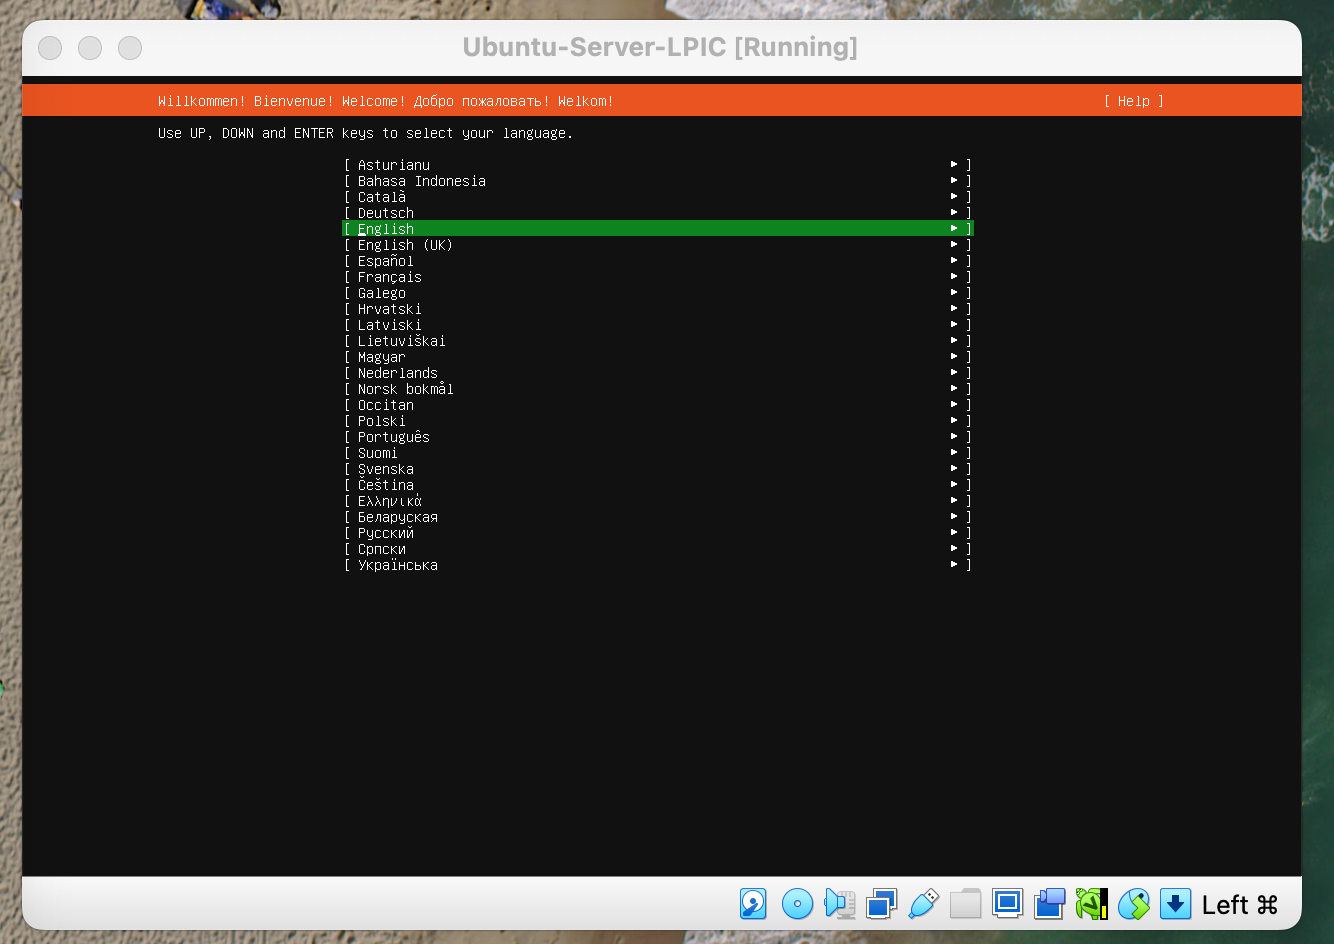Image resolution: width=1334 pixels, height=944 pixels.
Task: Pick Français from the language list
Action: click(x=657, y=276)
